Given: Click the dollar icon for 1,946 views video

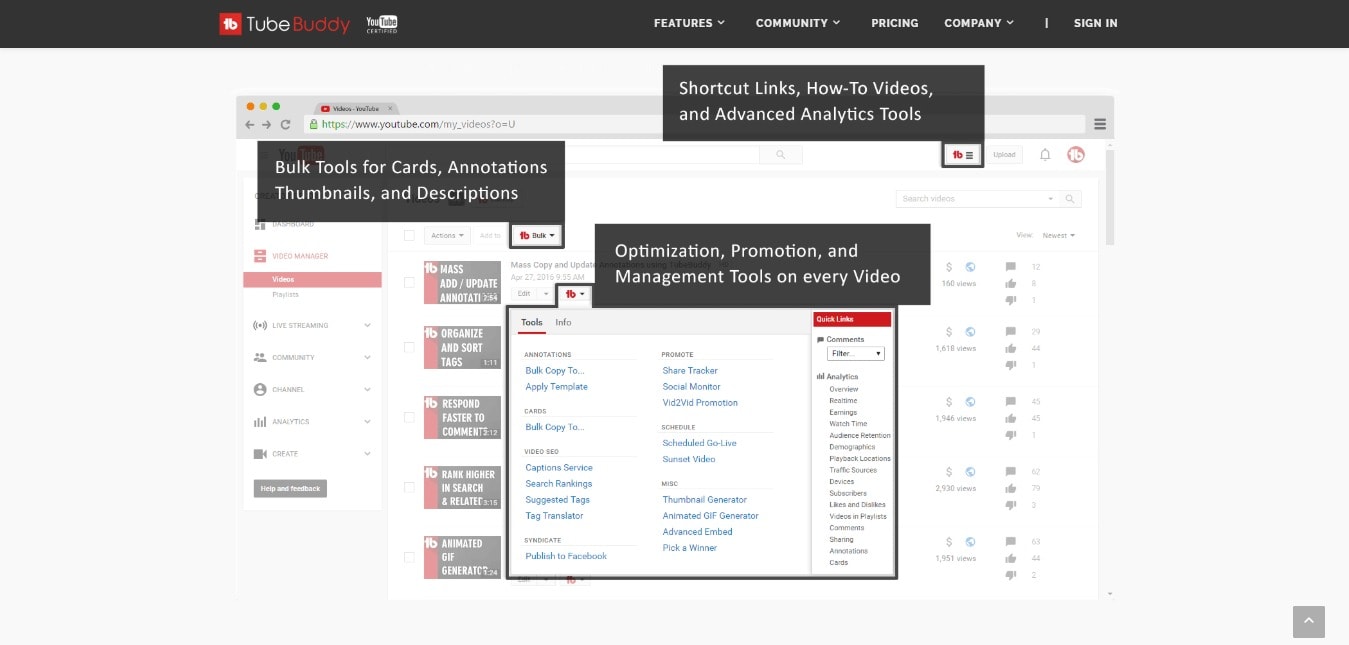Looking at the screenshot, I should coord(948,402).
